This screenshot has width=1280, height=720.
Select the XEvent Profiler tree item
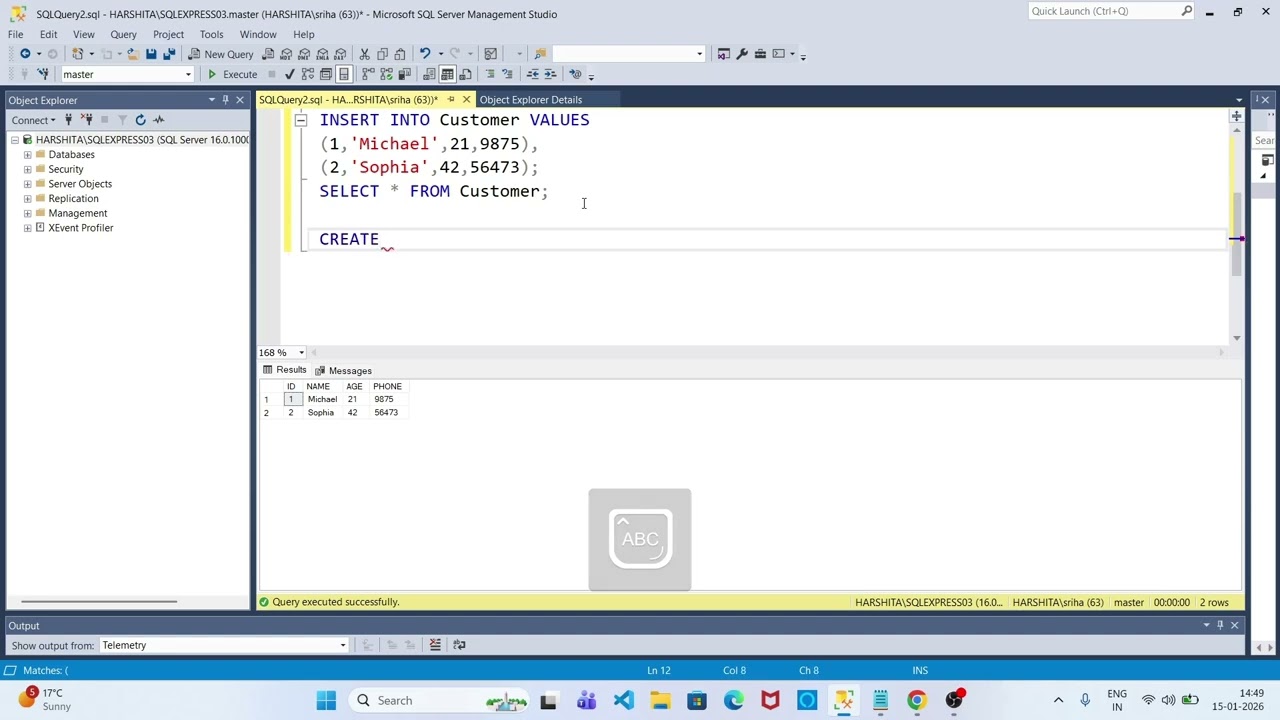[80, 228]
